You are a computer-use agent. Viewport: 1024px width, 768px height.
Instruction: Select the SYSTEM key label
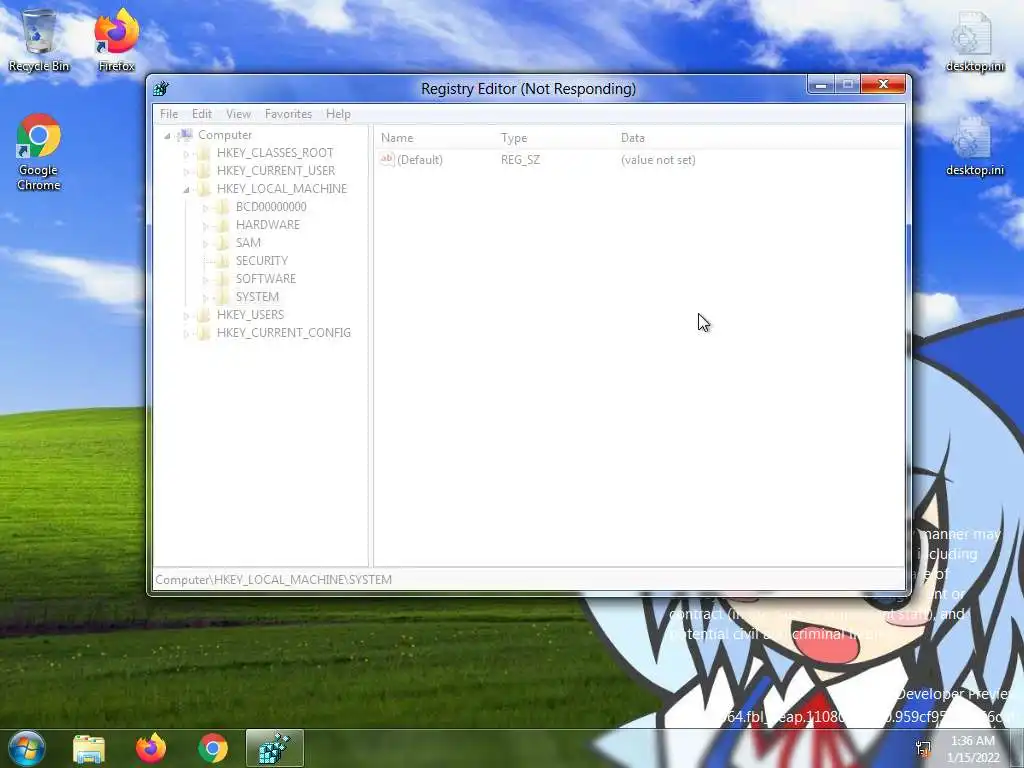point(257,297)
